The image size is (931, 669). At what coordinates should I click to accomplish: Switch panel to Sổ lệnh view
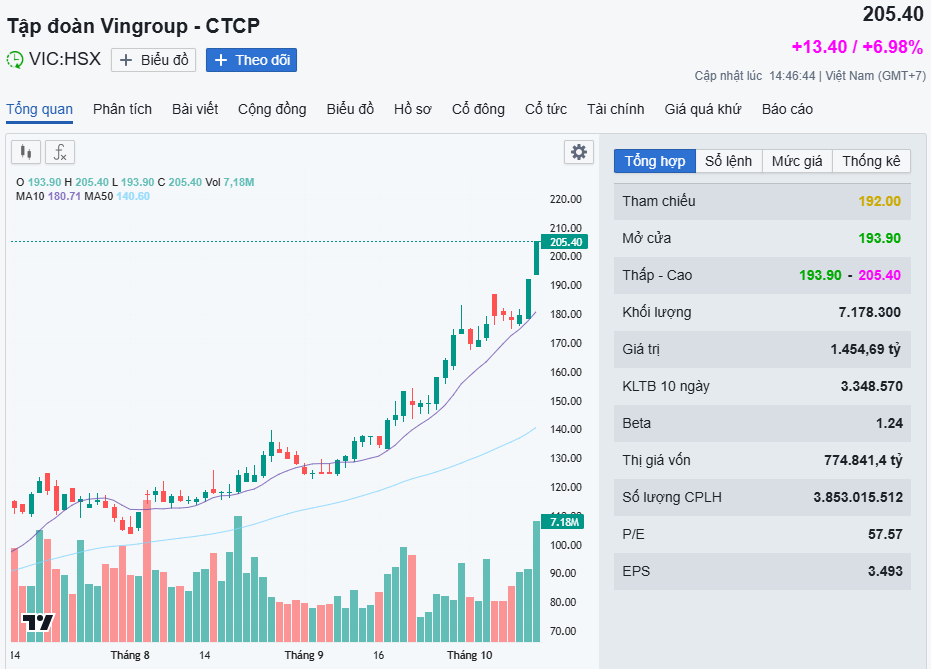click(x=728, y=161)
